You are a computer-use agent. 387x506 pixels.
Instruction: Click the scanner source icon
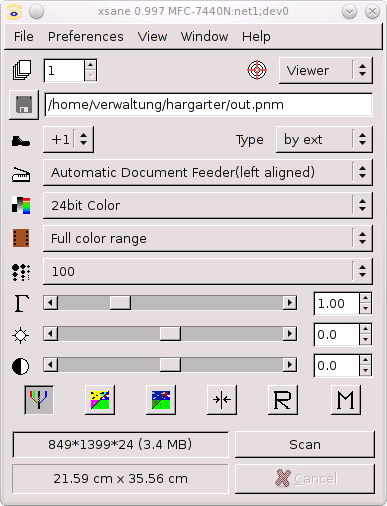click(x=21, y=175)
